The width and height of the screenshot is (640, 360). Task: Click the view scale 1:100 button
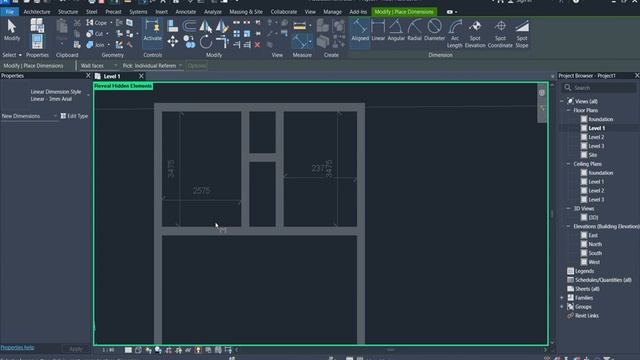point(108,350)
